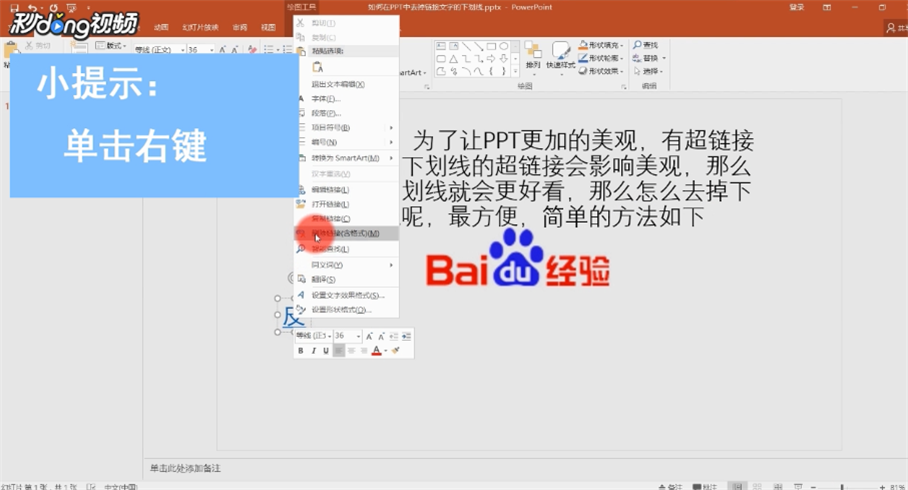
Task: Choose 退出文本编辑 exit text edit item
Action: coord(346,85)
